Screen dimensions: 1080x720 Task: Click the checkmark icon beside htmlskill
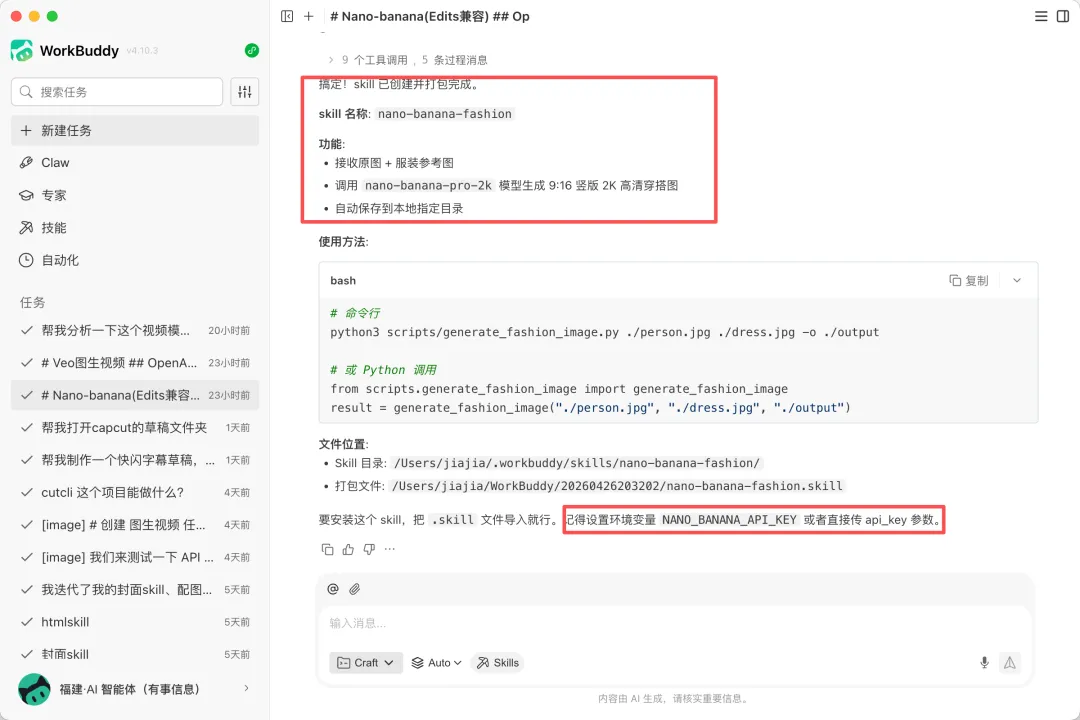[x=27, y=621]
